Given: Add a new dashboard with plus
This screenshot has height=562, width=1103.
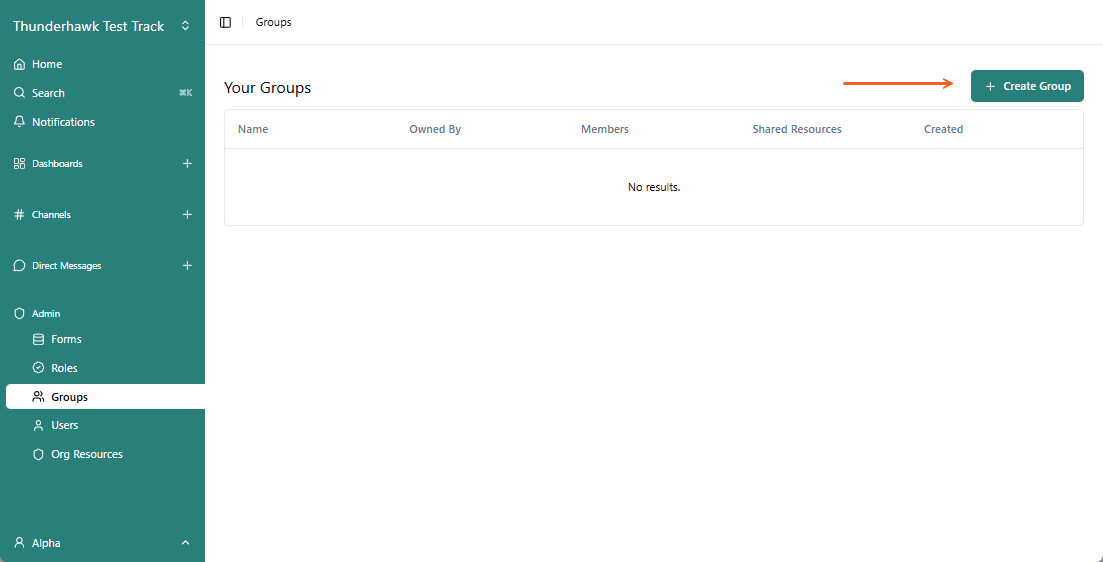Looking at the screenshot, I should point(187,163).
